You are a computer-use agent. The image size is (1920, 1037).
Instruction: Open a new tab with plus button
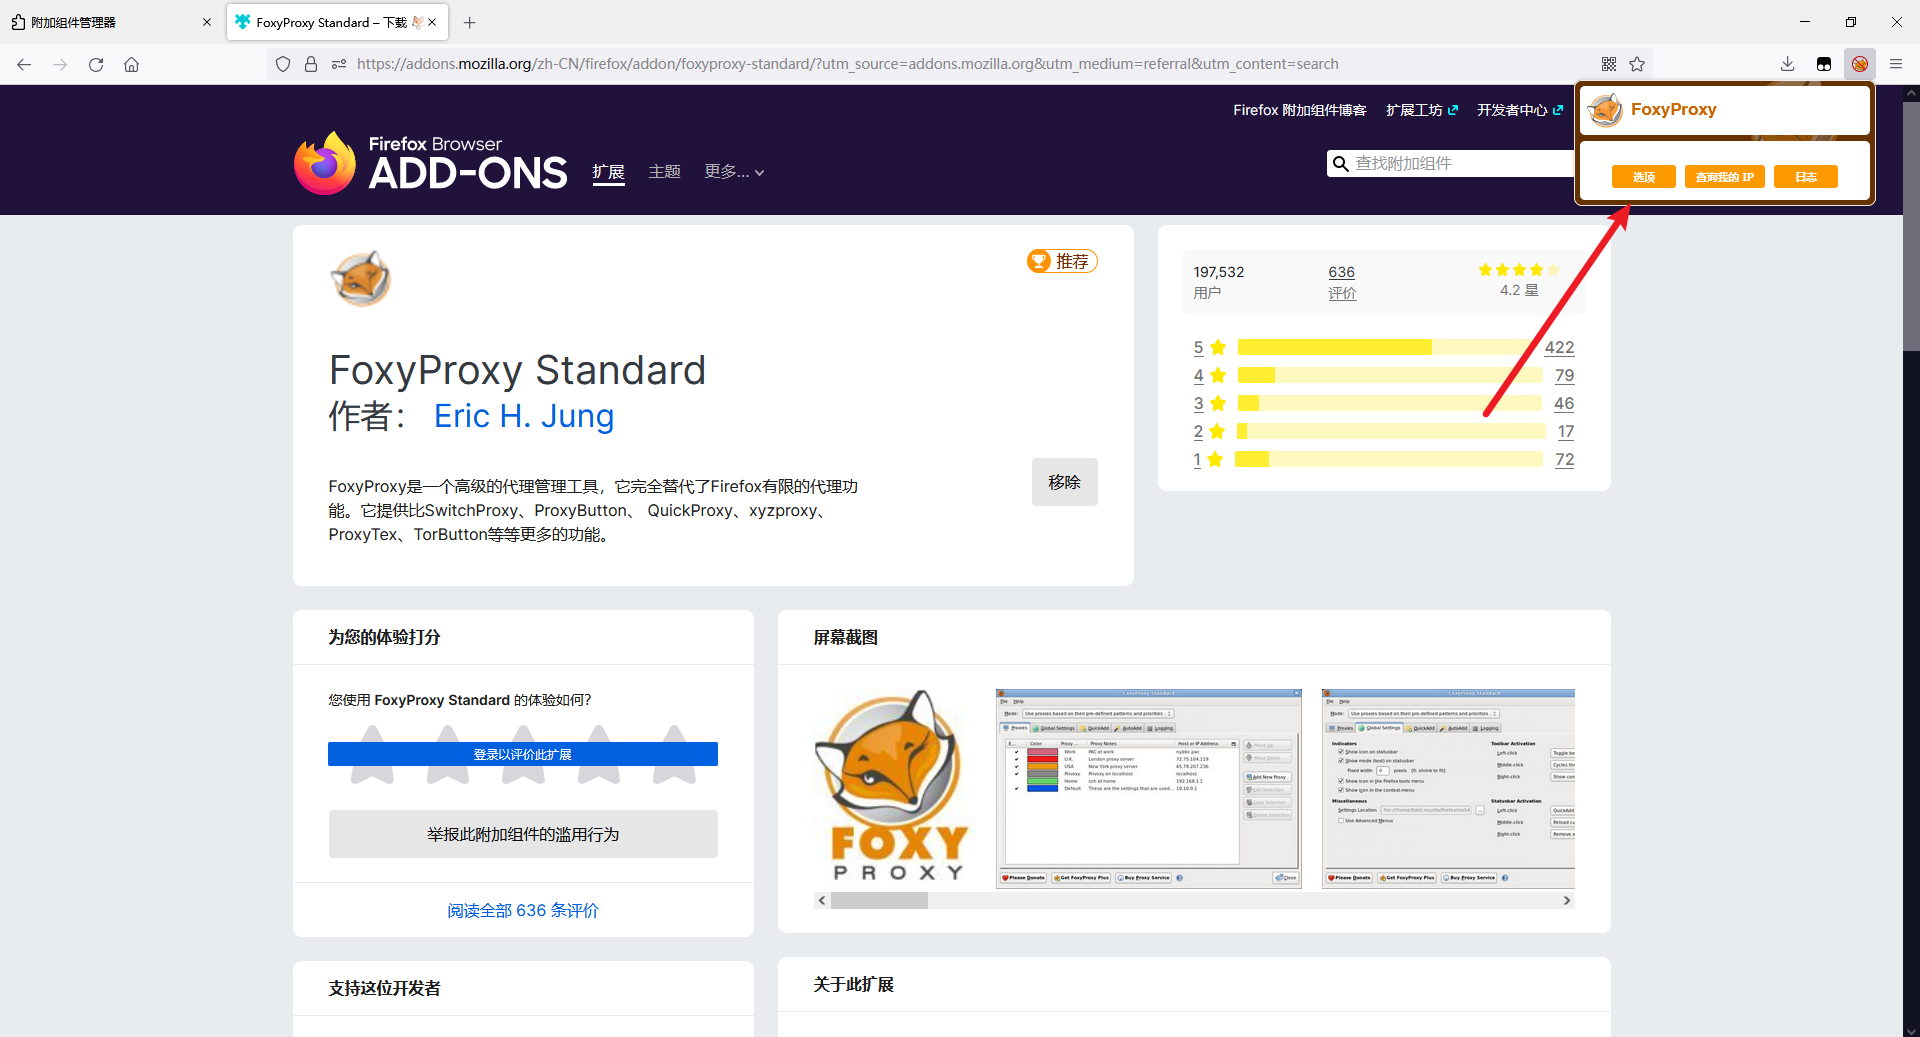(470, 22)
